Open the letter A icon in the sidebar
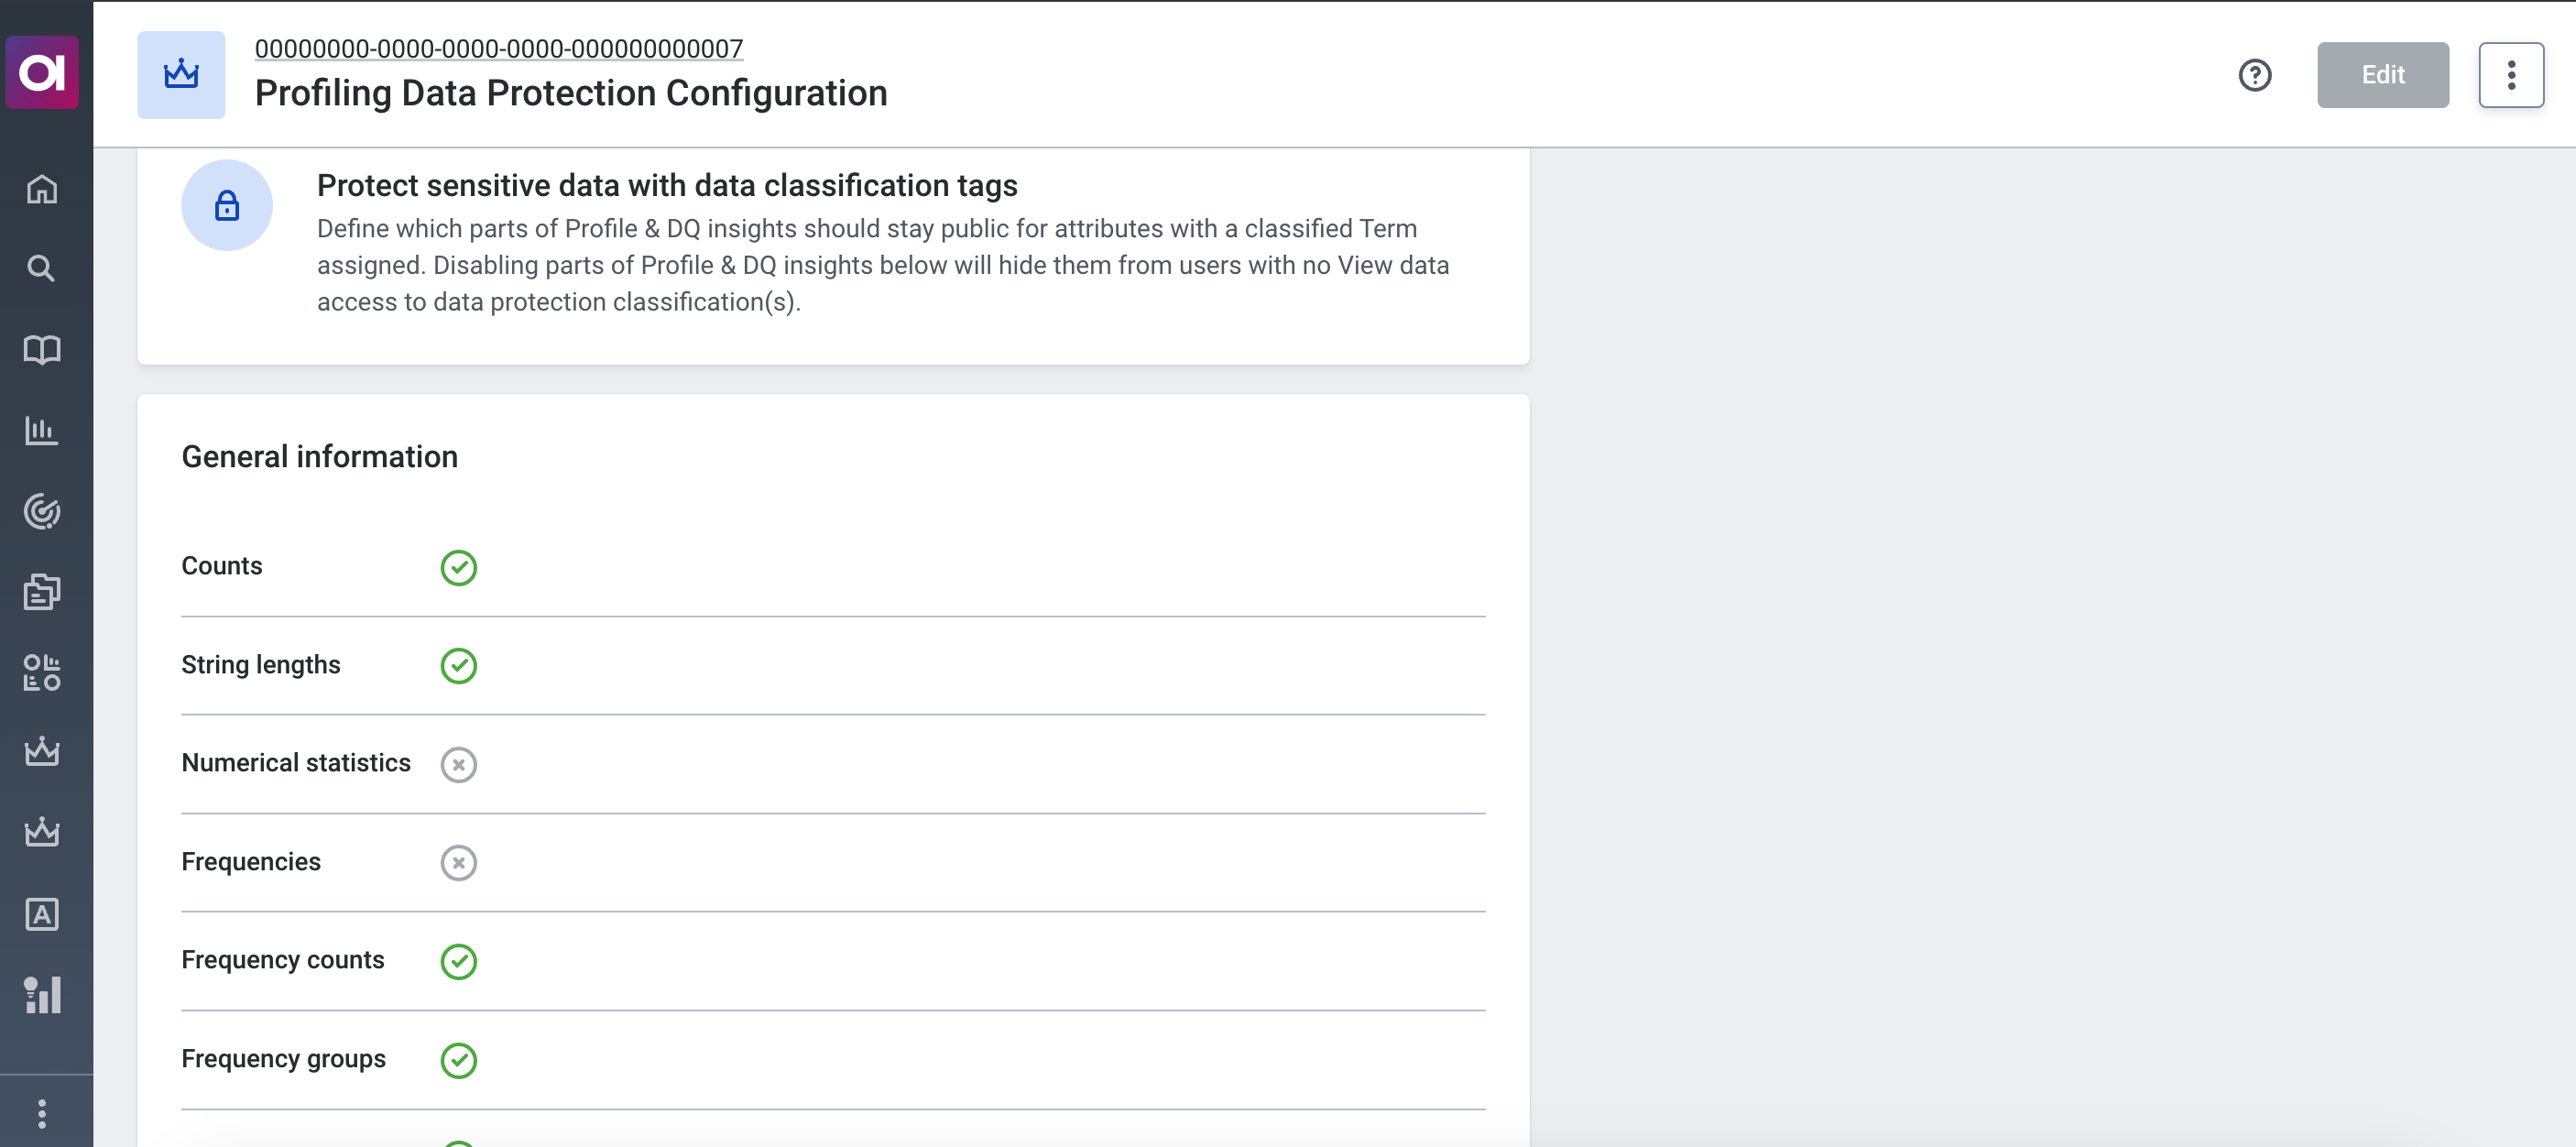Image resolution: width=2576 pixels, height=1147 pixels. tap(42, 914)
